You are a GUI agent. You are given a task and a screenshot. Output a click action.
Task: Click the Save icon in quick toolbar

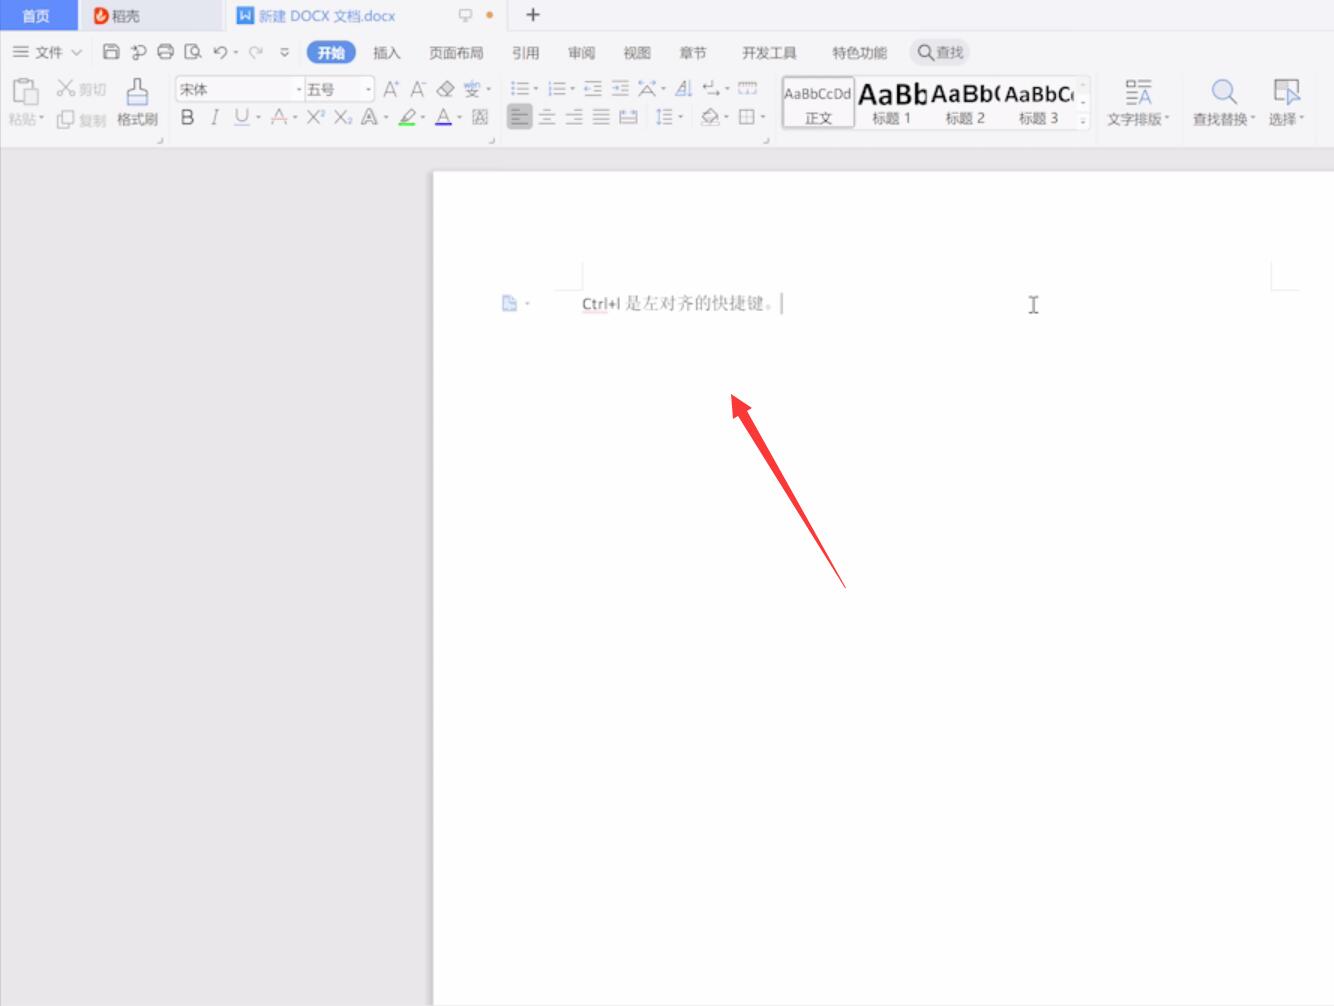111,52
